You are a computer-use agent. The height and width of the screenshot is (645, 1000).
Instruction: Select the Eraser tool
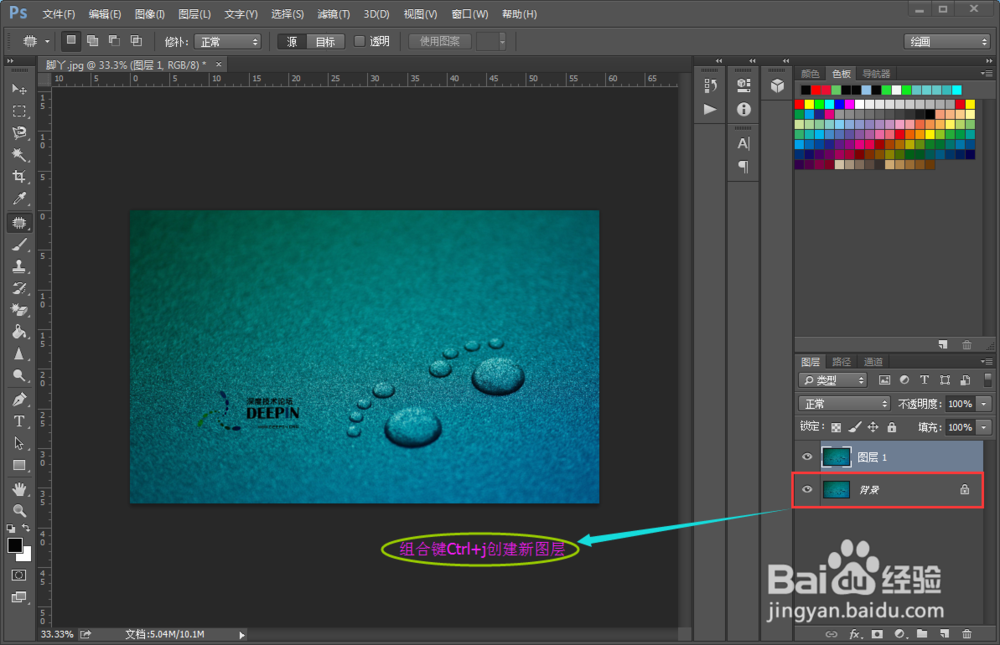point(19,310)
